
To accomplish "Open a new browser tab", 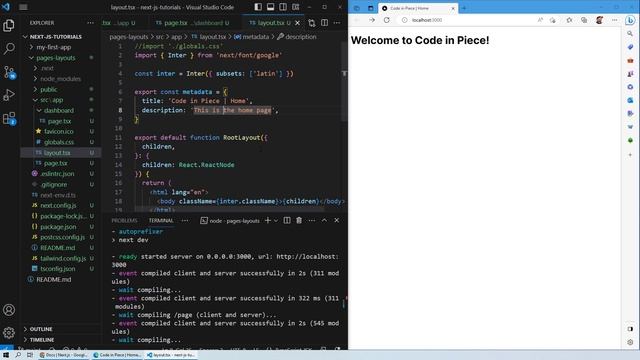I will pos(464,8).
